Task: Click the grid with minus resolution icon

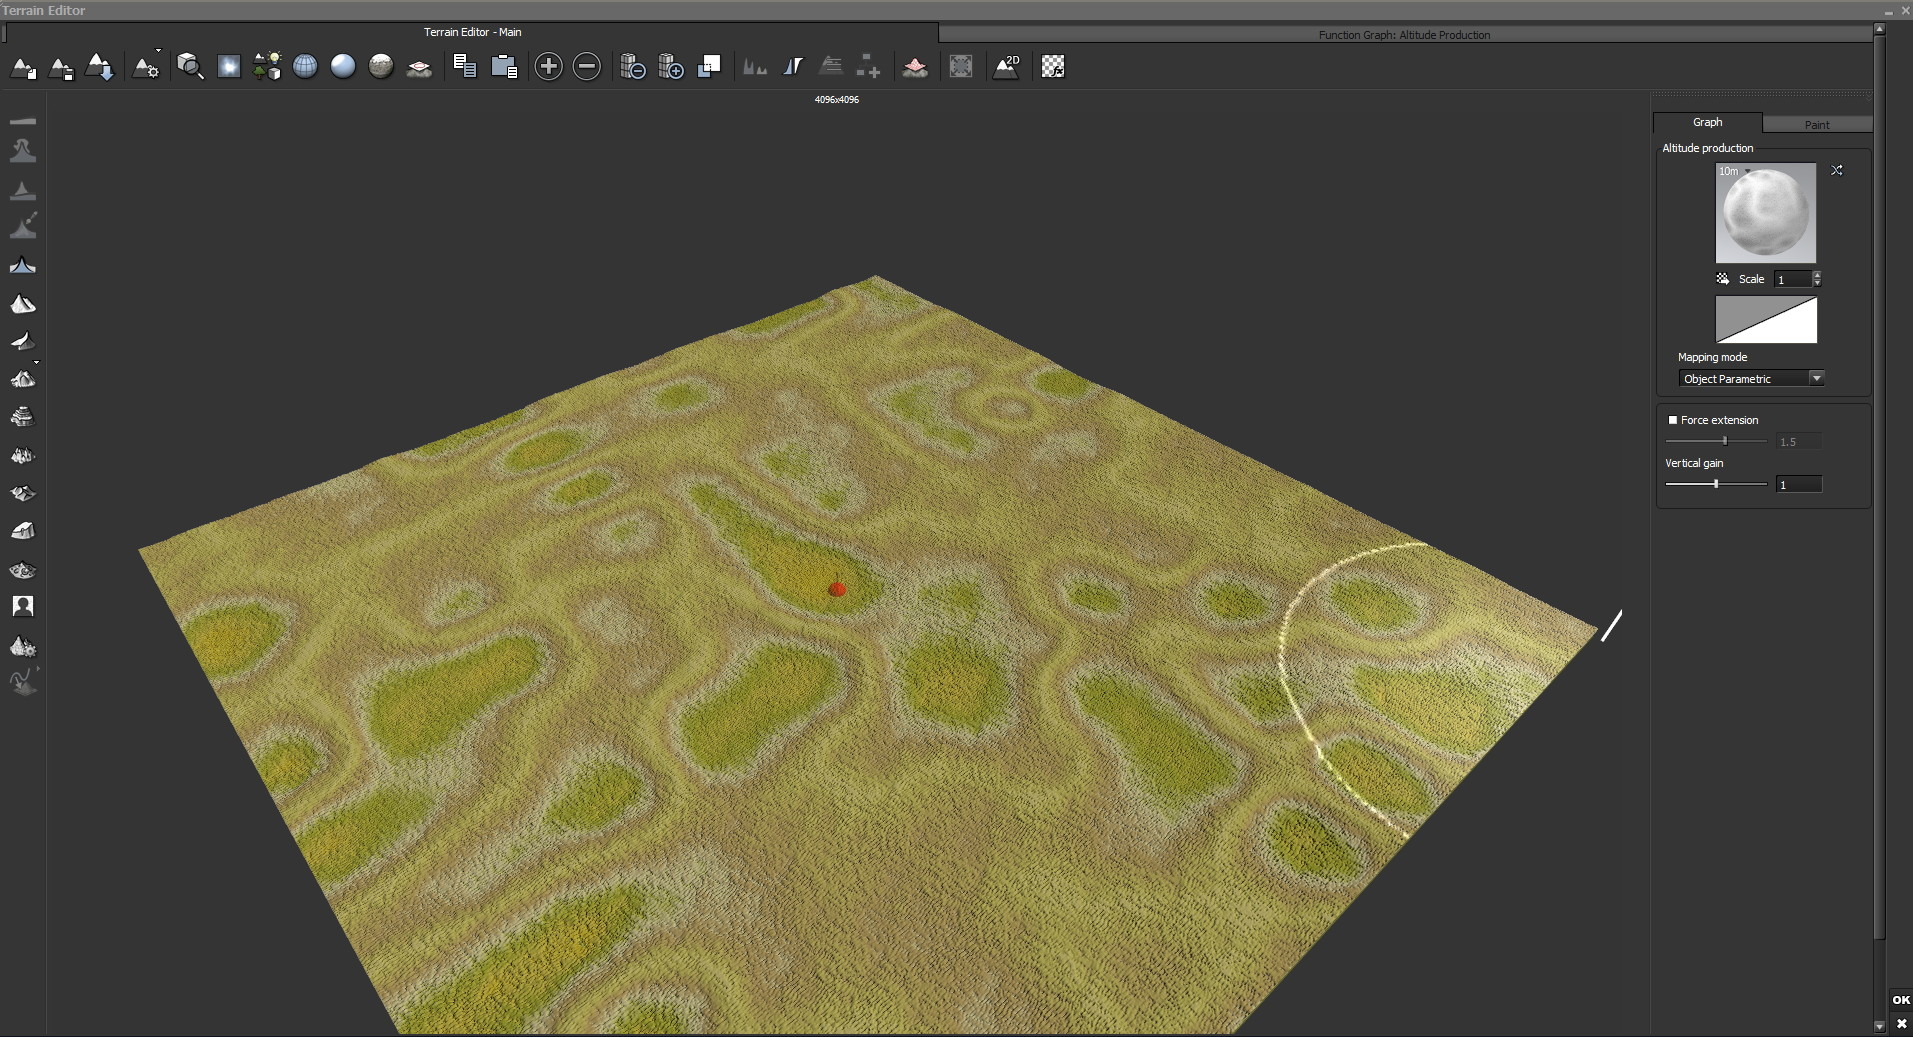Action: 633,67
